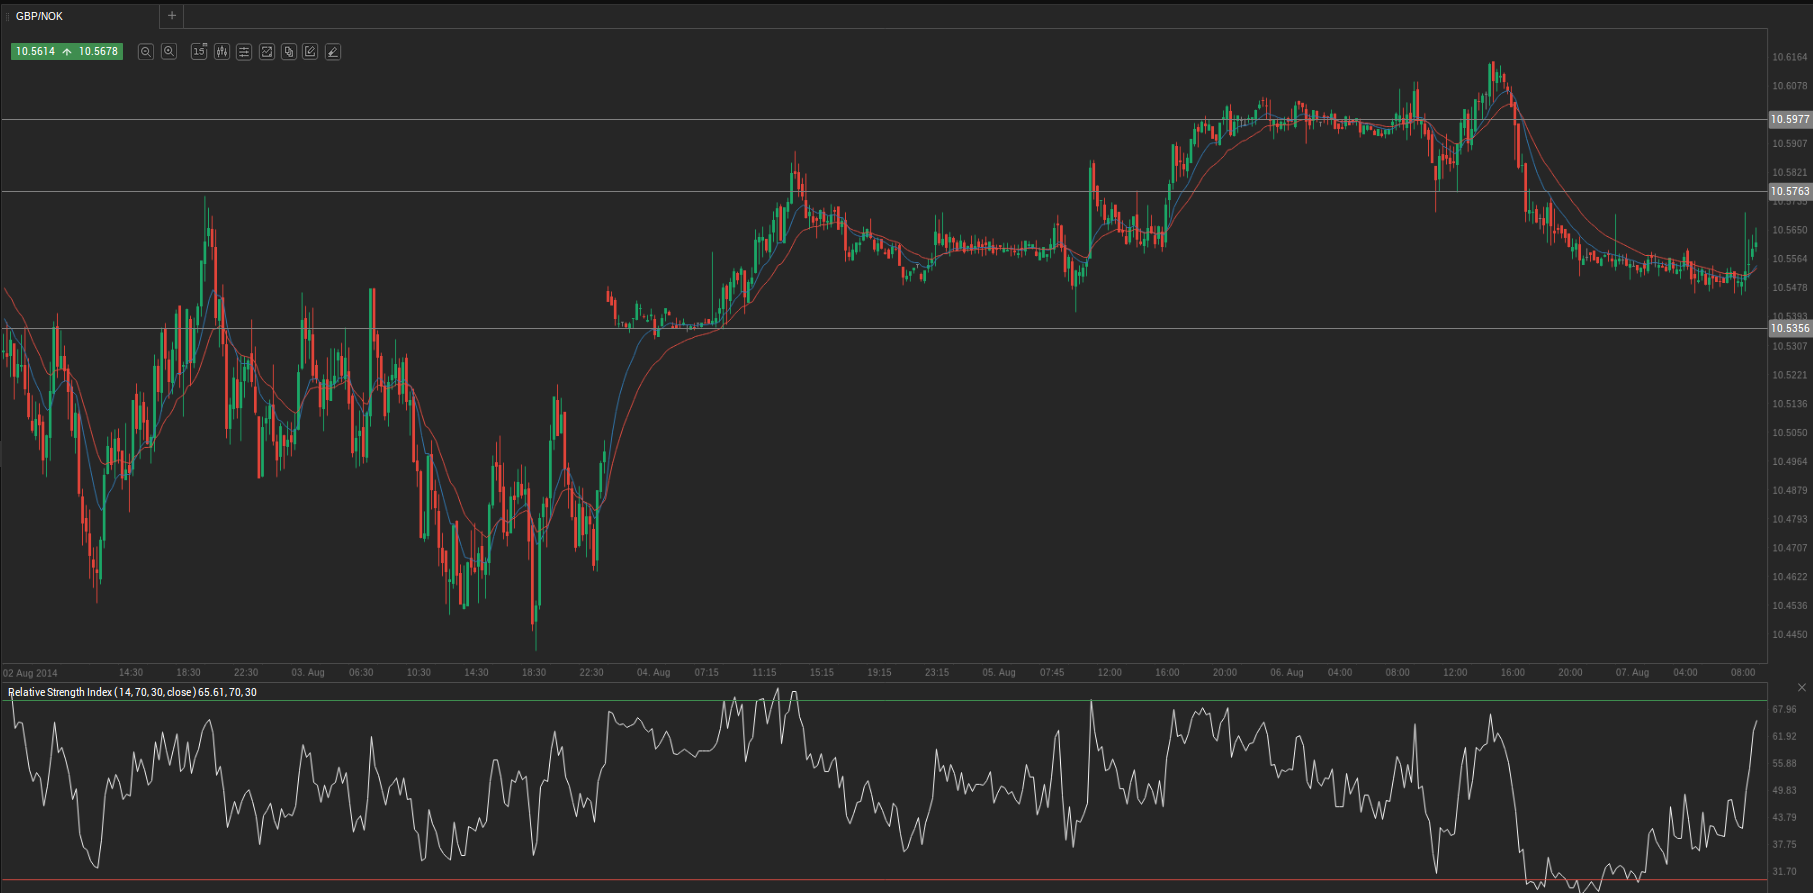The height and width of the screenshot is (893, 1813).
Task: Close the Relative Strength Index panel
Action: click(x=1802, y=688)
